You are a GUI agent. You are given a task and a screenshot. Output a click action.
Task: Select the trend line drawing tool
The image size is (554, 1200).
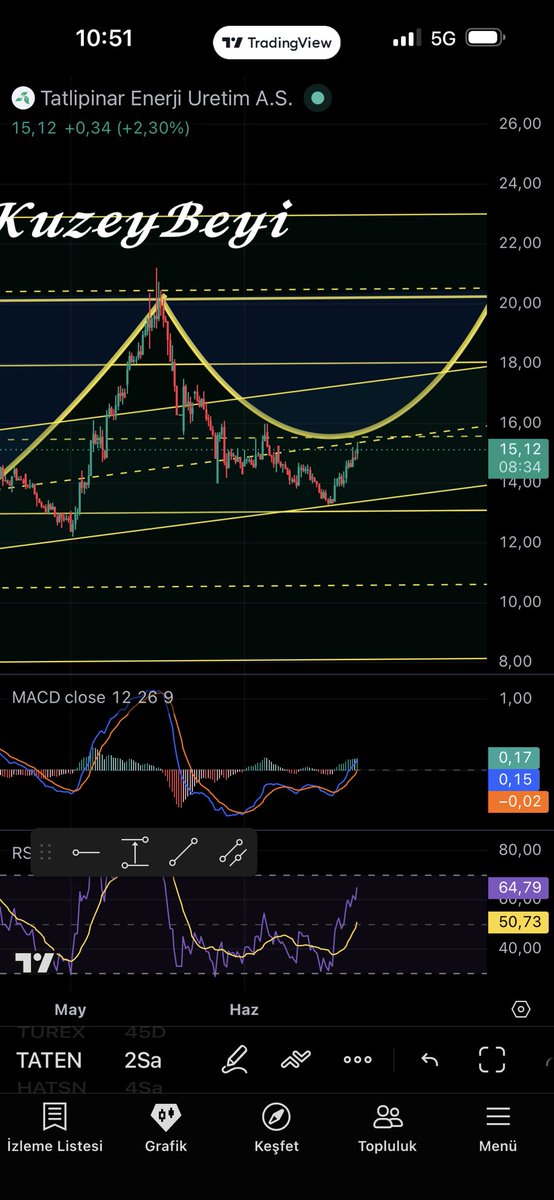tap(183, 853)
